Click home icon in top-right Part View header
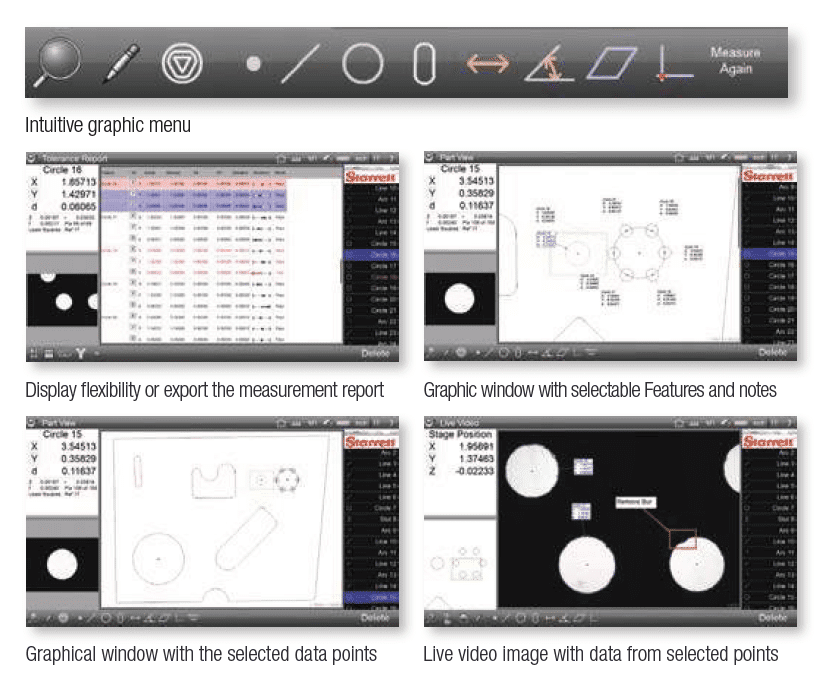 (679, 157)
